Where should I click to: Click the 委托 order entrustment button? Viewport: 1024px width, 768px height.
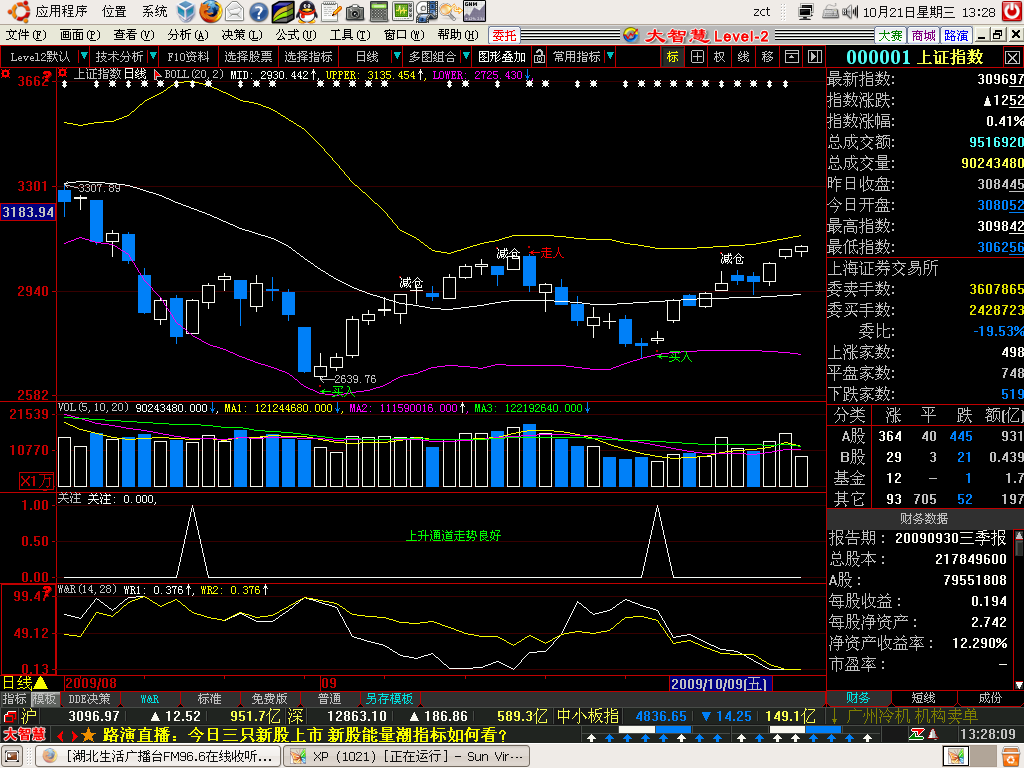pyautogui.click(x=504, y=35)
